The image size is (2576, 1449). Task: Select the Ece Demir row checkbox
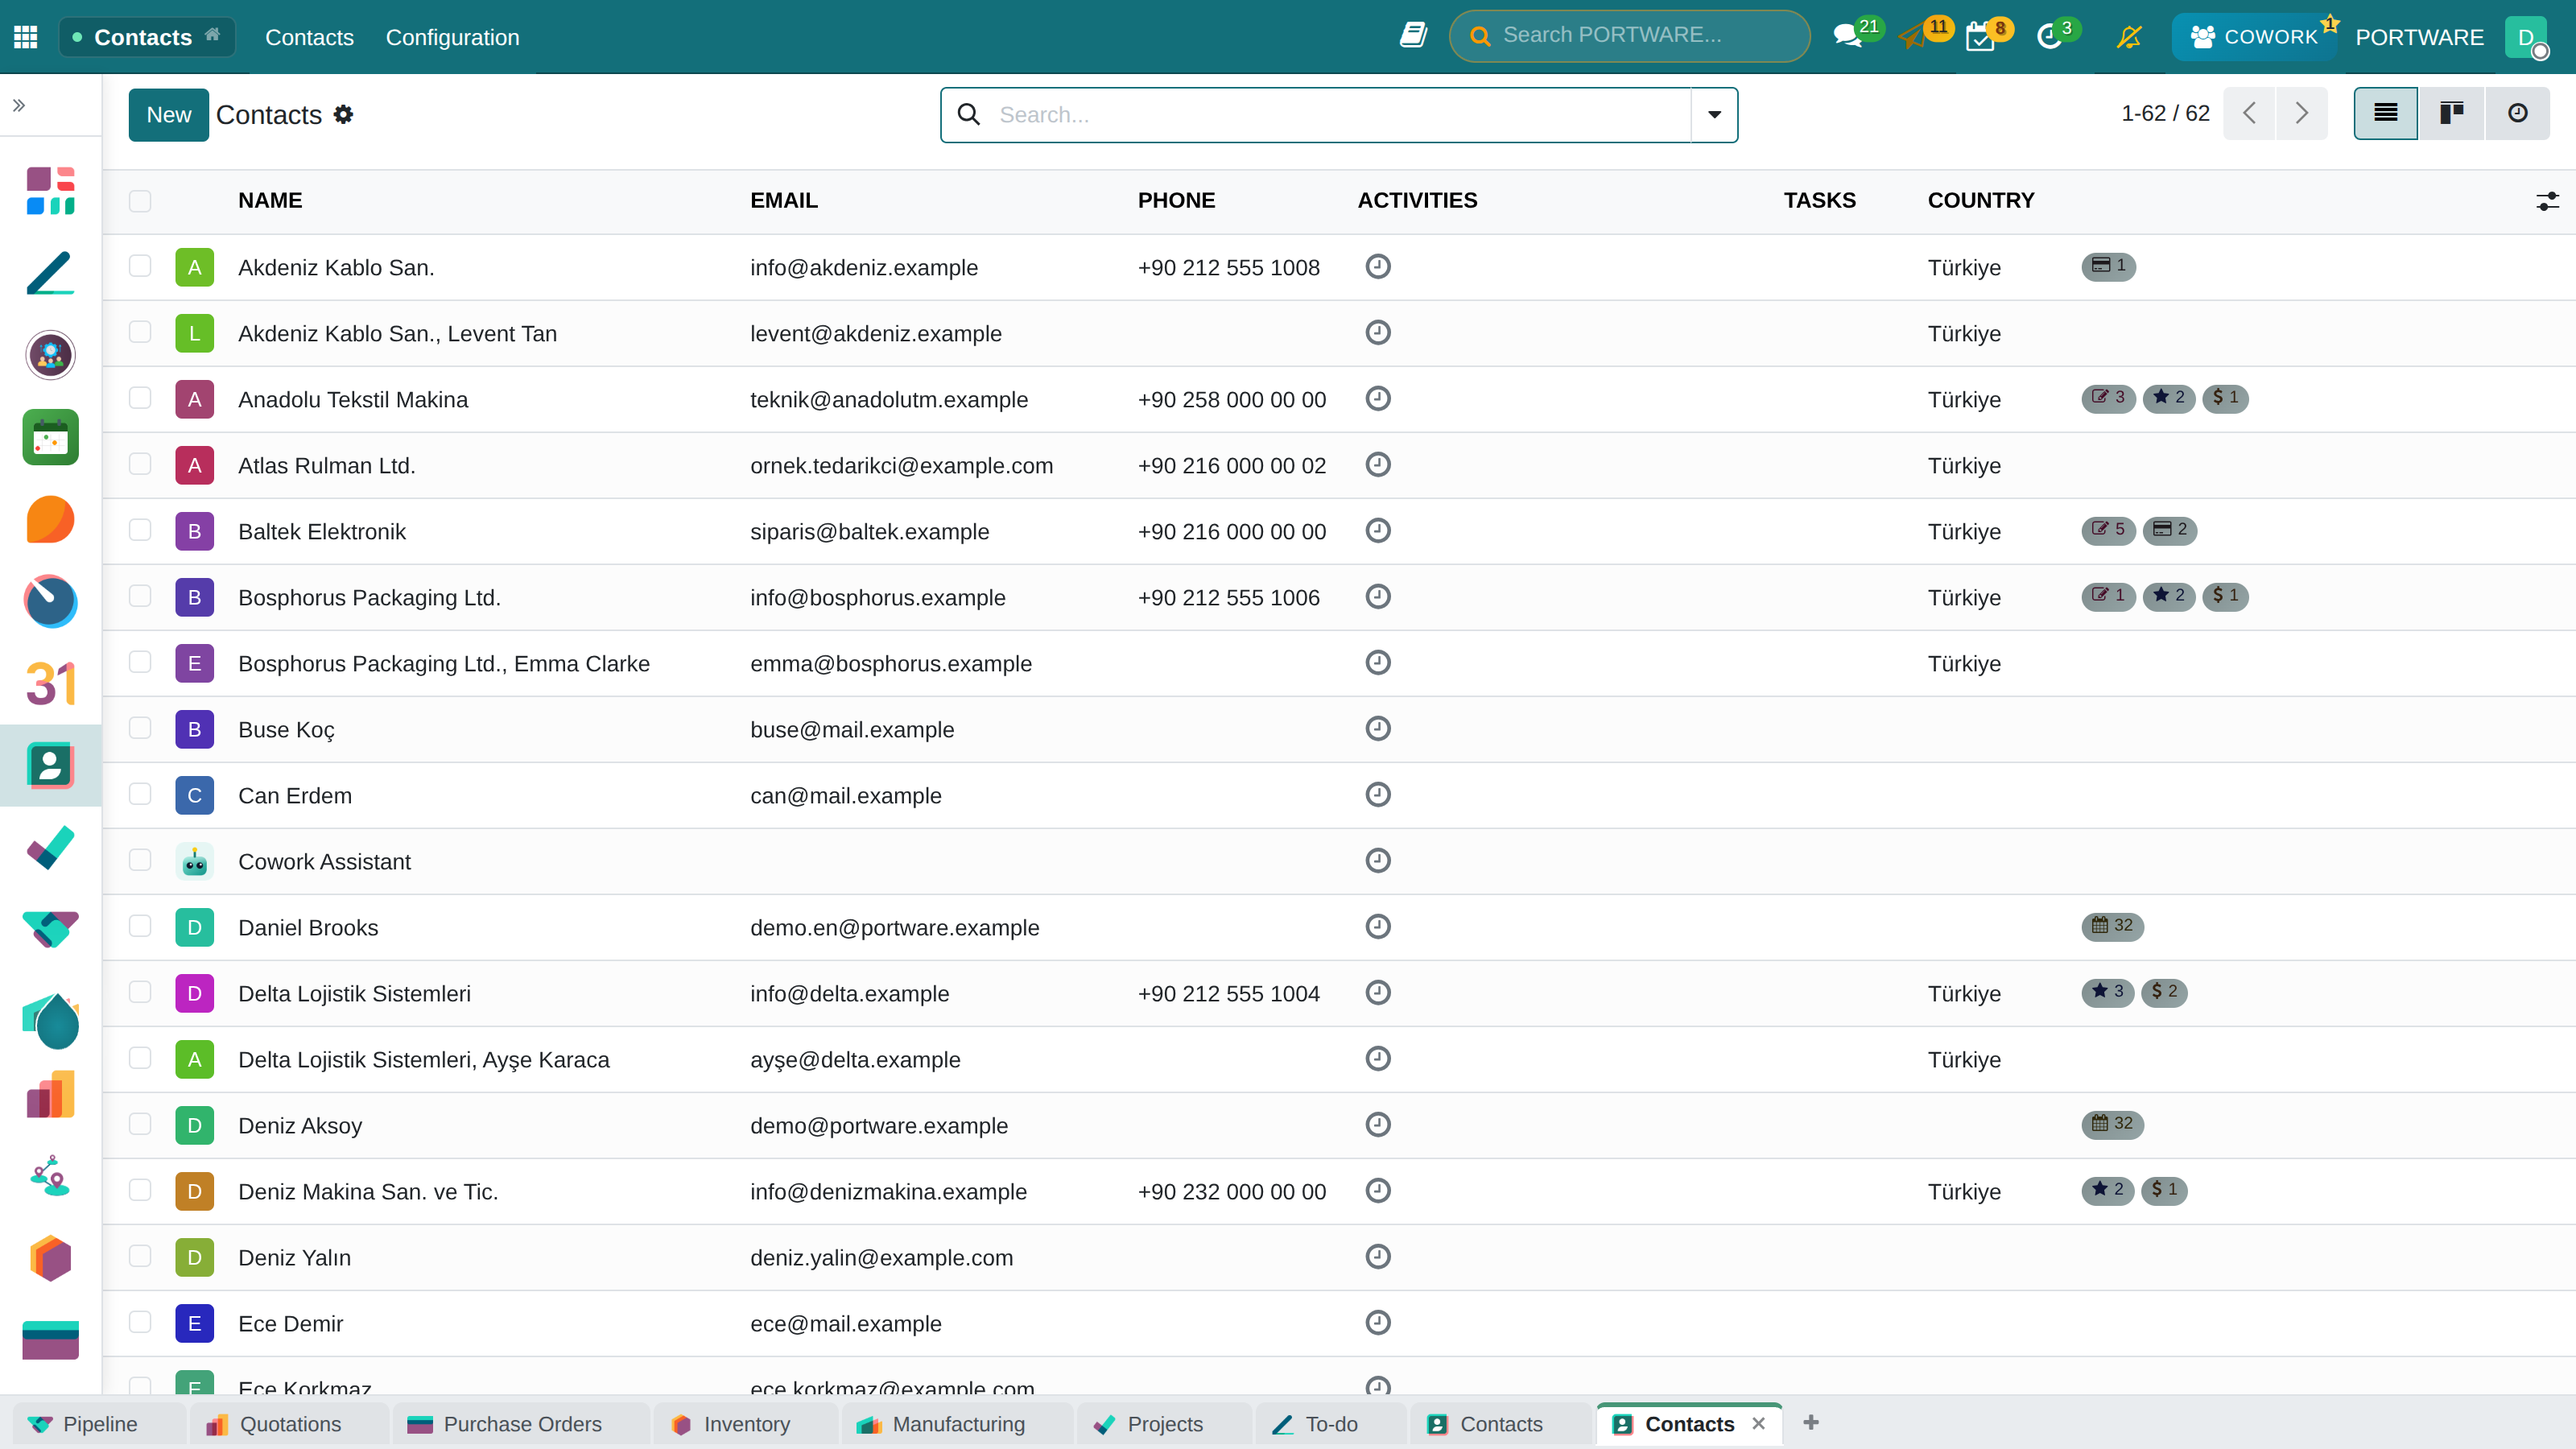pyautogui.click(x=140, y=1322)
